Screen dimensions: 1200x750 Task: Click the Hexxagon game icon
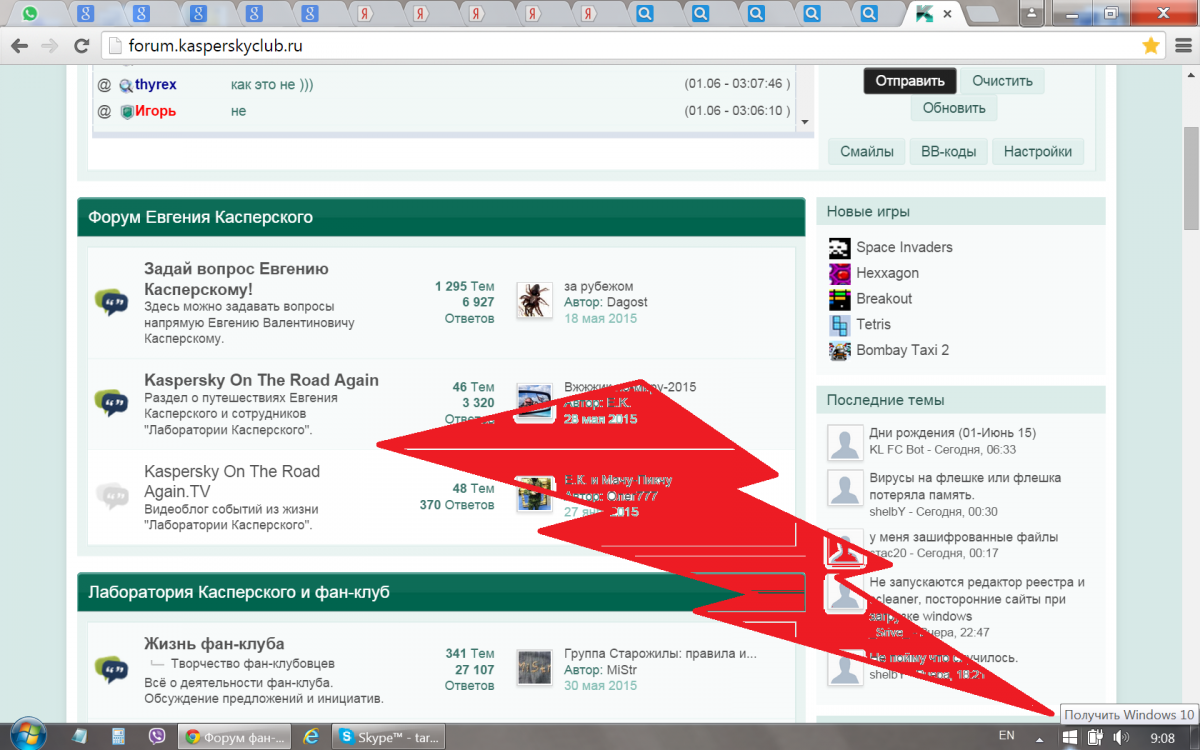[840, 273]
